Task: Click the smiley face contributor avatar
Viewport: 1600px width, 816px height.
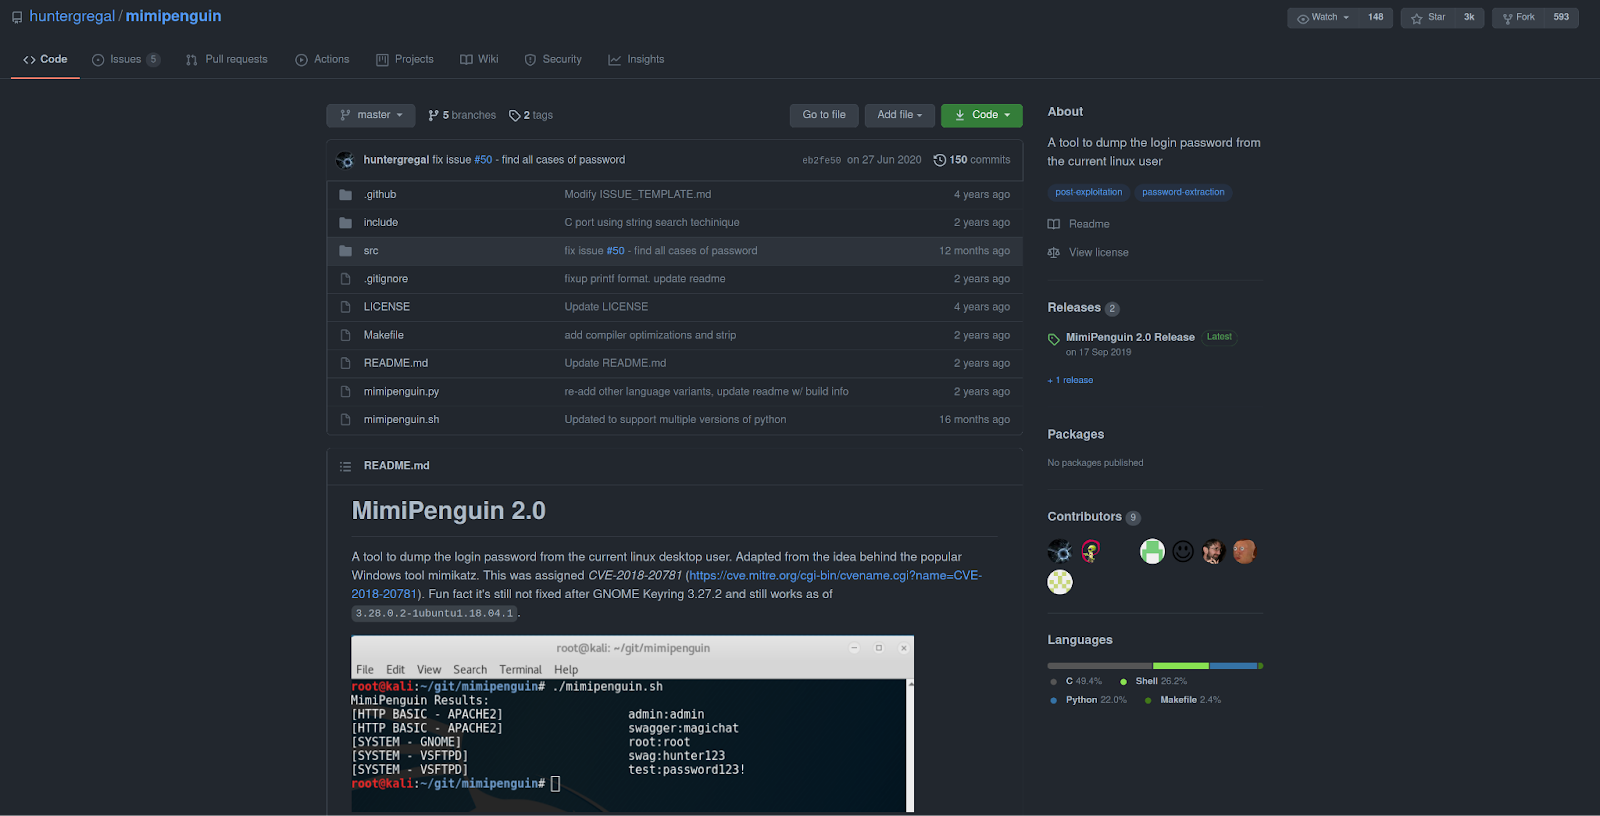Action: [1183, 551]
